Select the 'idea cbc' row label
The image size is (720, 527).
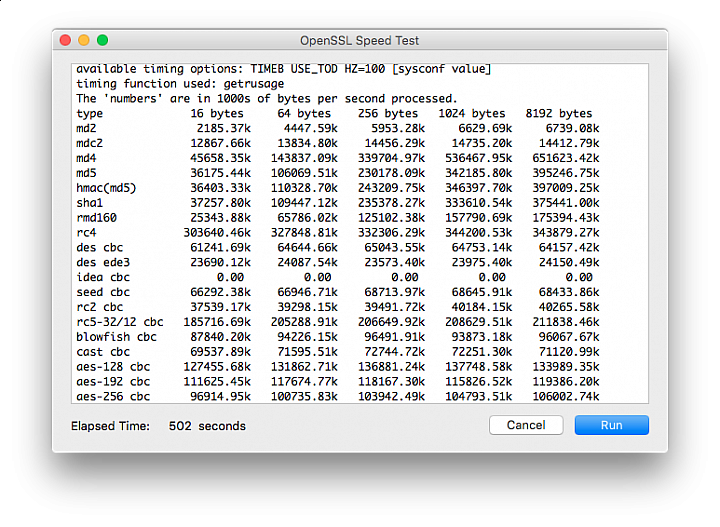103,278
